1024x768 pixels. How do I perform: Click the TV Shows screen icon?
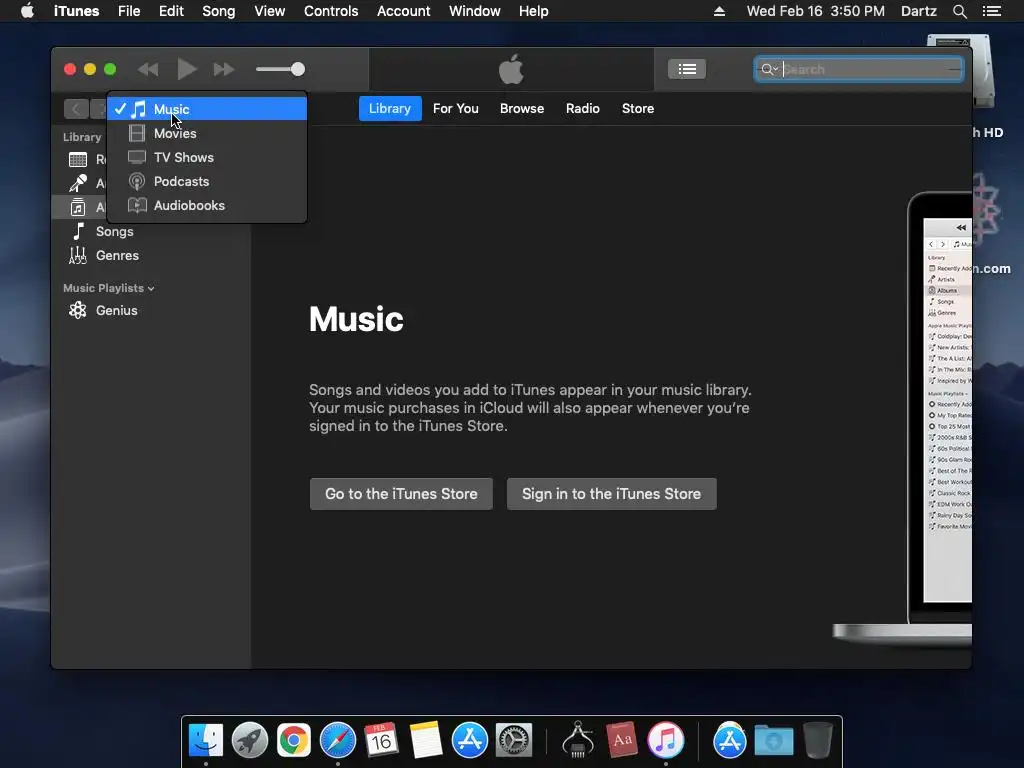pos(137,157)
